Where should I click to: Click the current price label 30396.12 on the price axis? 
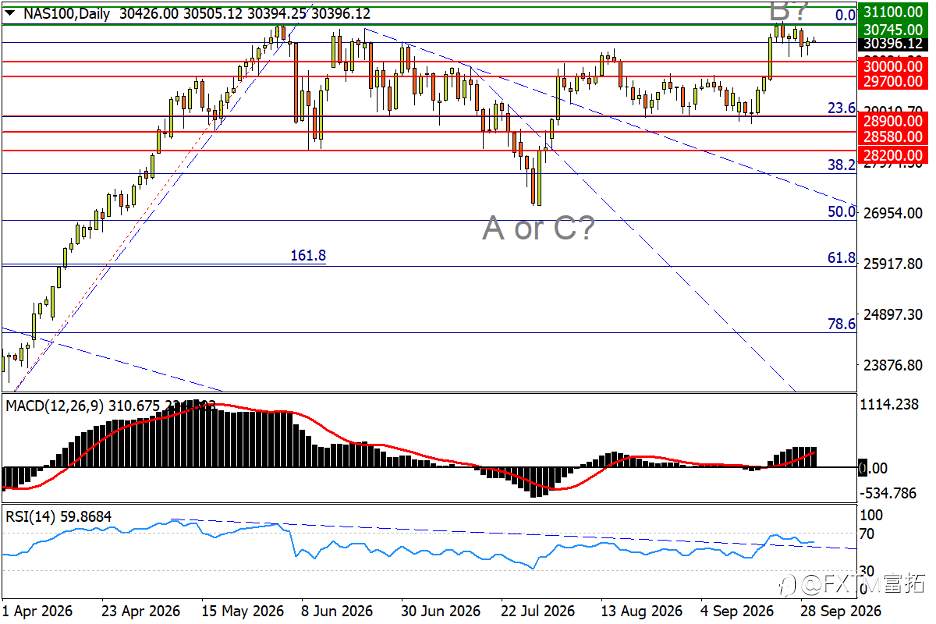point(893,44)
